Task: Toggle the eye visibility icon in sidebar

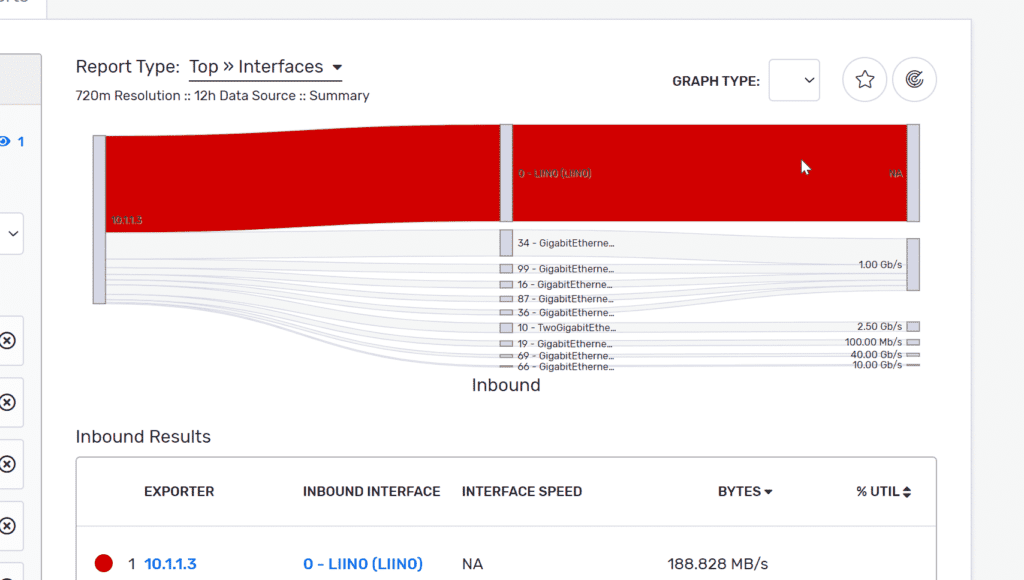Action: click(5, 141)
